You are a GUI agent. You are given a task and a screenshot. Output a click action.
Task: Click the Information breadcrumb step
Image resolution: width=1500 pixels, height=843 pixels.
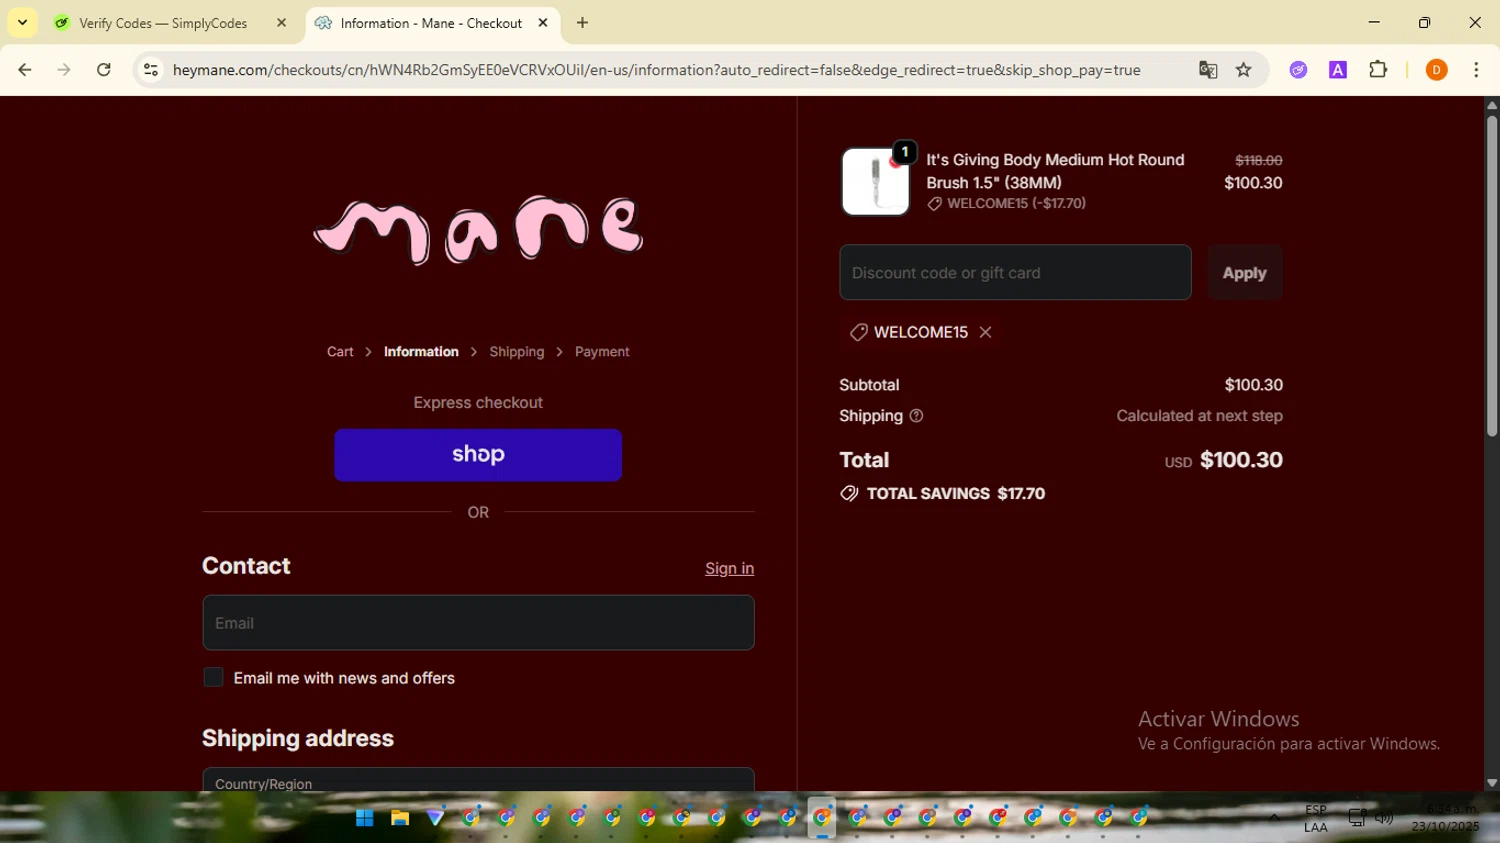421,352
